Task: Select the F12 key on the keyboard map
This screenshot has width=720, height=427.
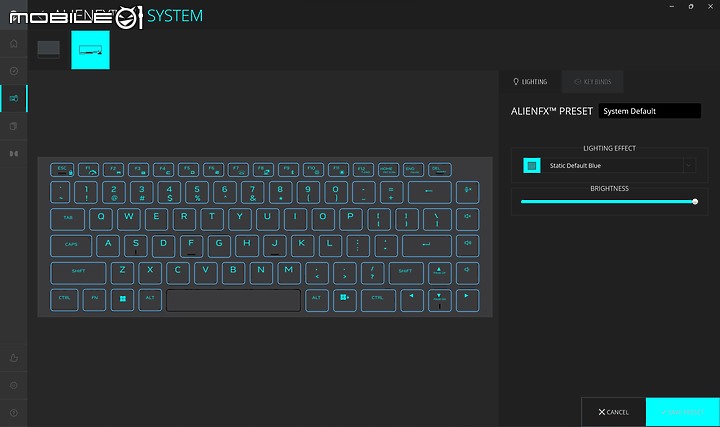Action: pos(363,170)
